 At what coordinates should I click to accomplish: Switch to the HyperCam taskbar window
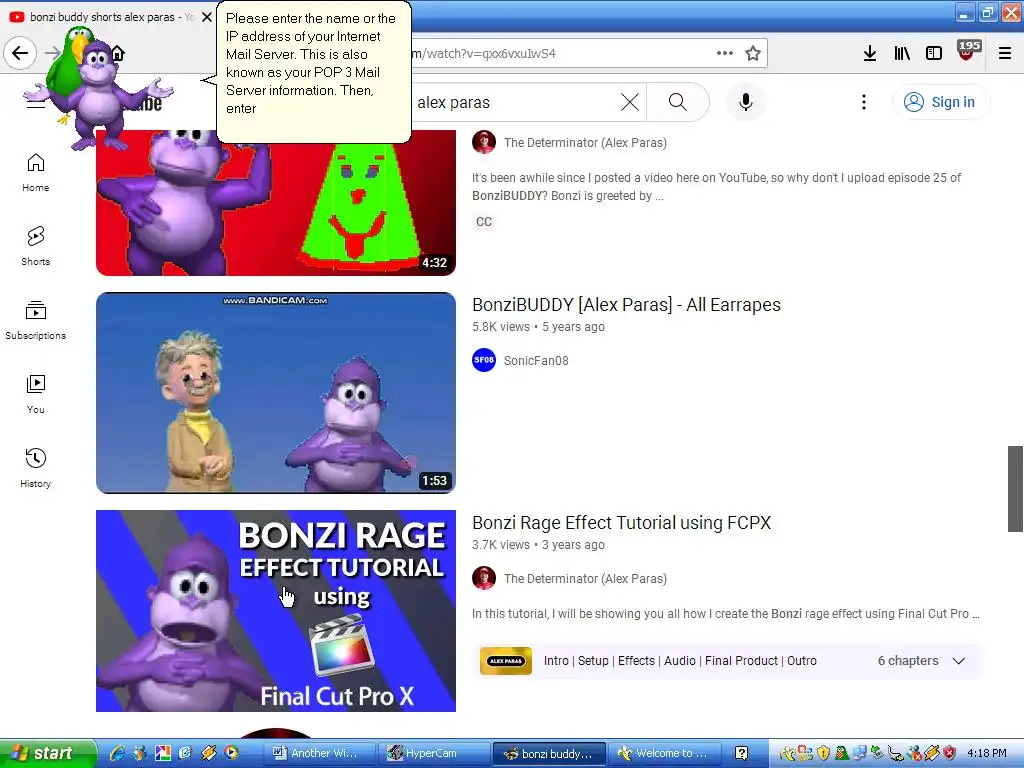pos(435,753)
